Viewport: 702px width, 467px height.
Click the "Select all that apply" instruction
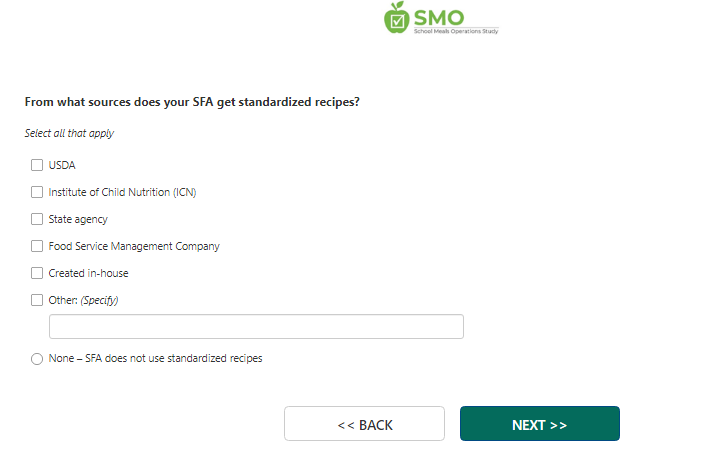(63, 133)
